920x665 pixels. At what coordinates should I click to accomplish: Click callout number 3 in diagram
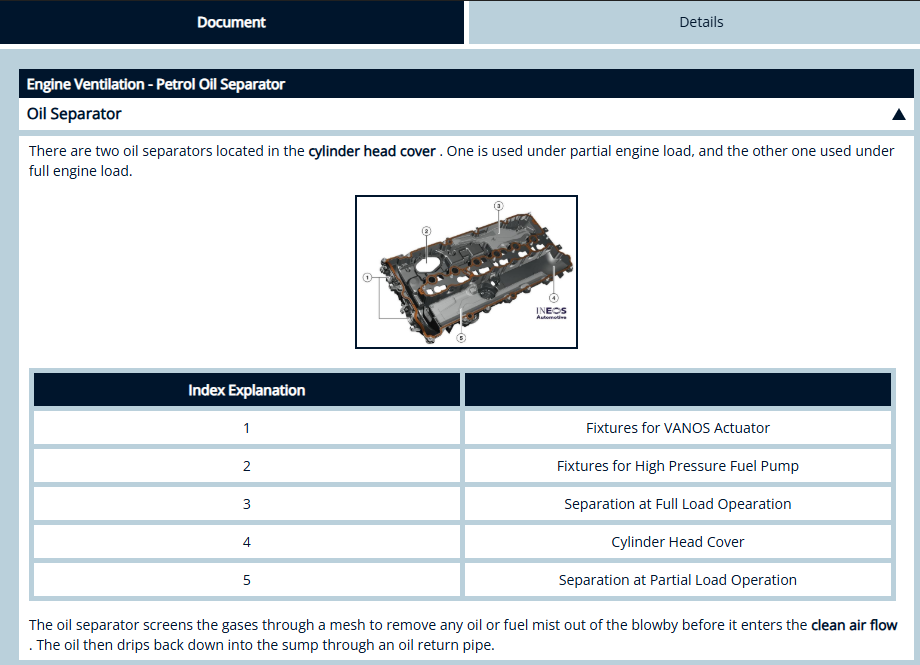coord(498,205)
